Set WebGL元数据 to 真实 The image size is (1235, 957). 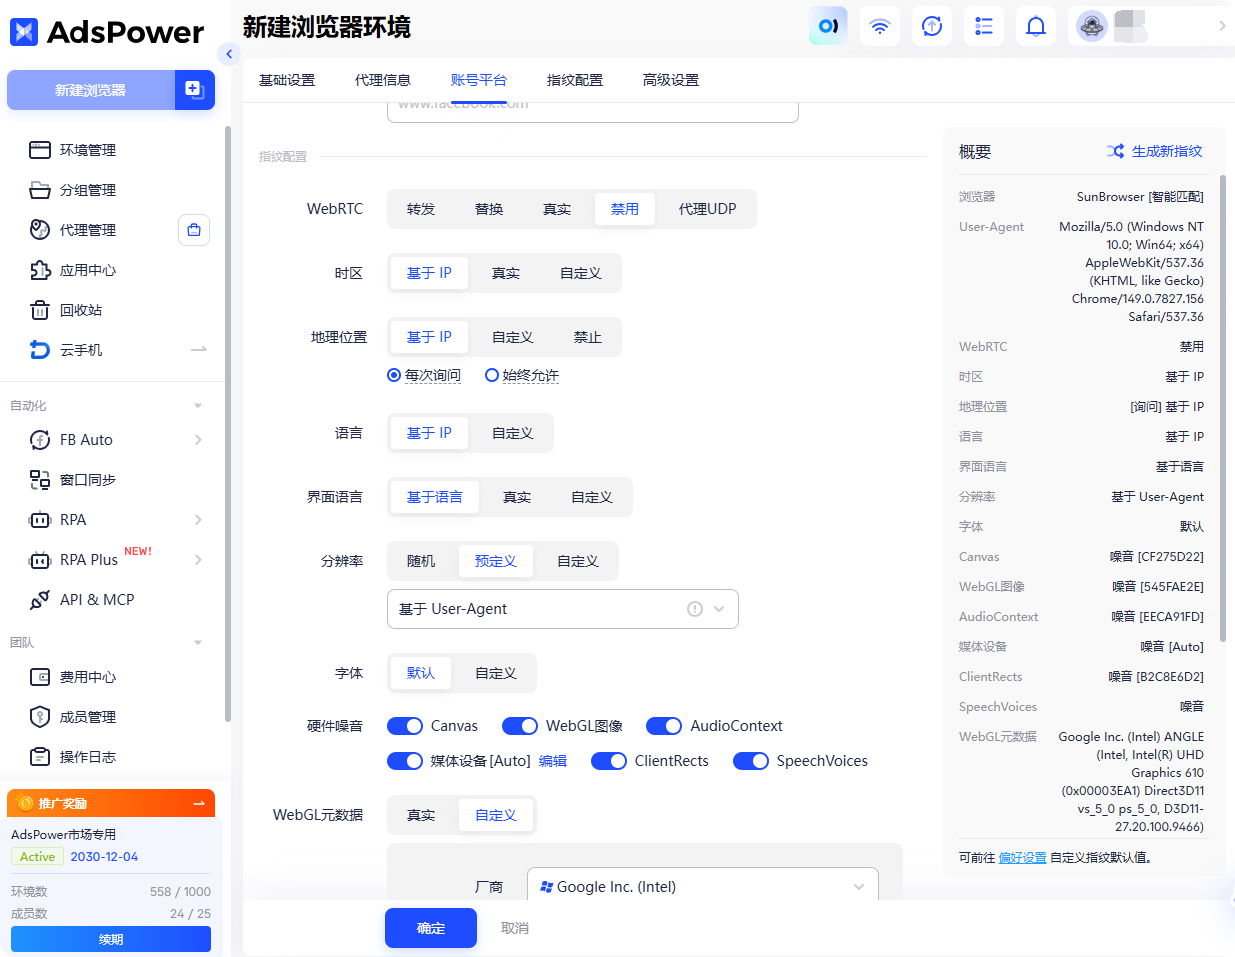(421, 815)
